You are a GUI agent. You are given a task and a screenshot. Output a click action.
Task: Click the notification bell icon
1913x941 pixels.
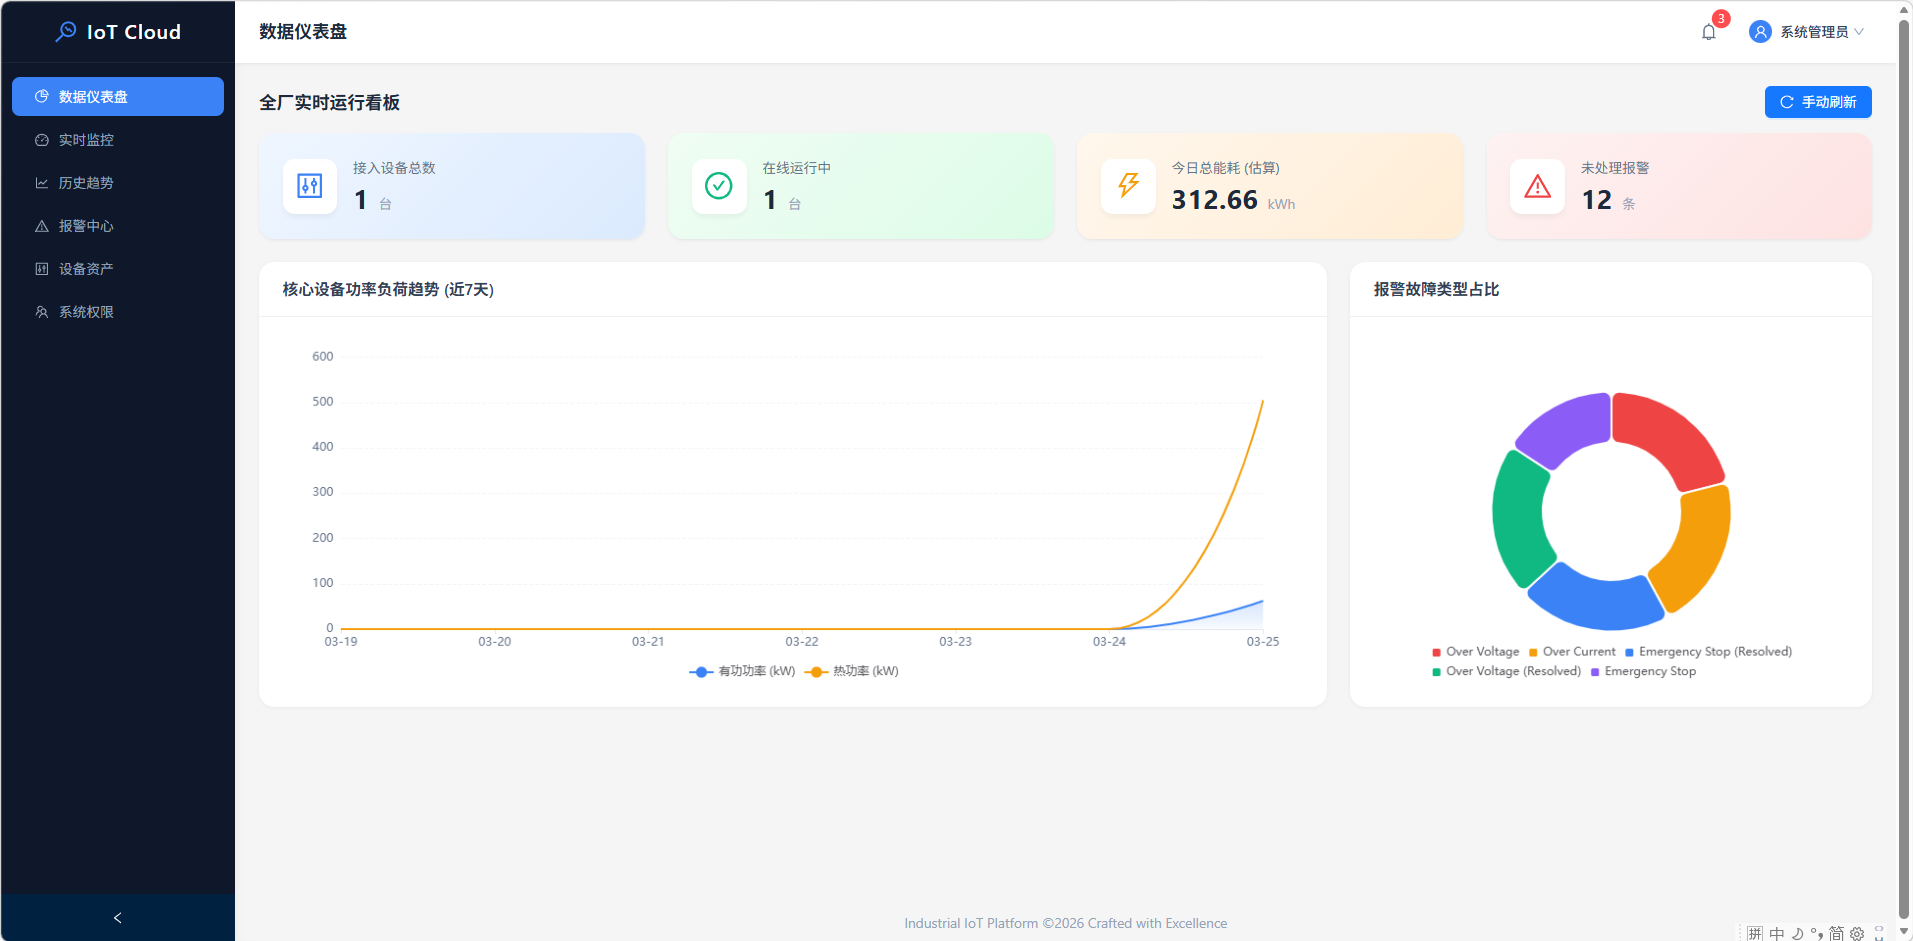coord(1708,32)
